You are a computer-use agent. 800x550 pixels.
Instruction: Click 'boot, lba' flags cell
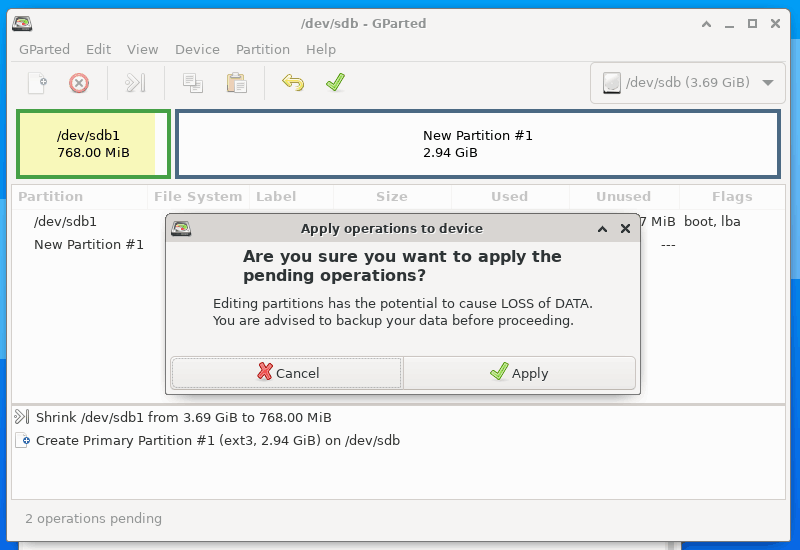[x=712, y=221]
